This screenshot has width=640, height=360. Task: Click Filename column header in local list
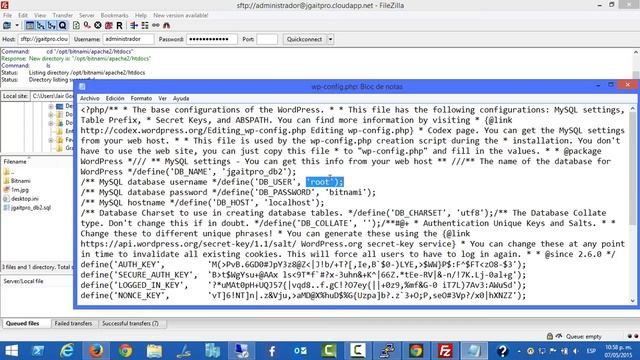(15, 162)
